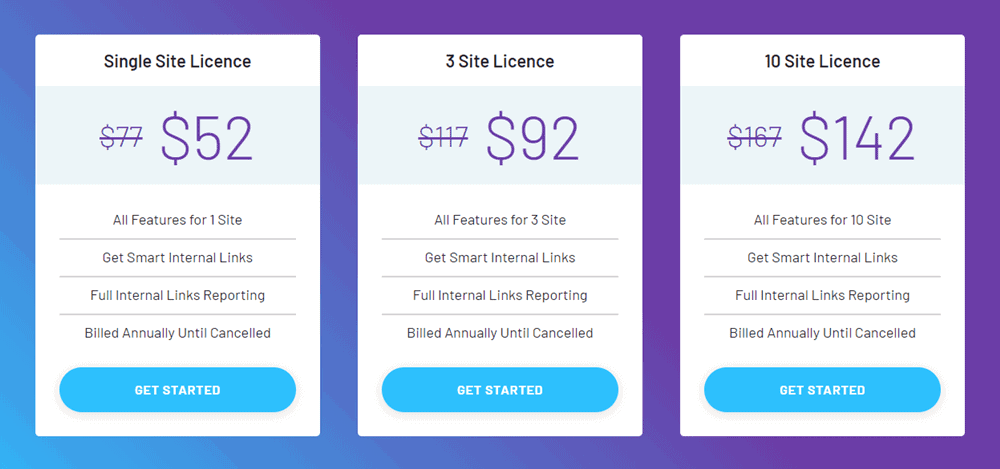Click Full Internal Links Reporting in 3 site card
The width and height of the screenshot is (1000, 469).
[x=500, y=295]
